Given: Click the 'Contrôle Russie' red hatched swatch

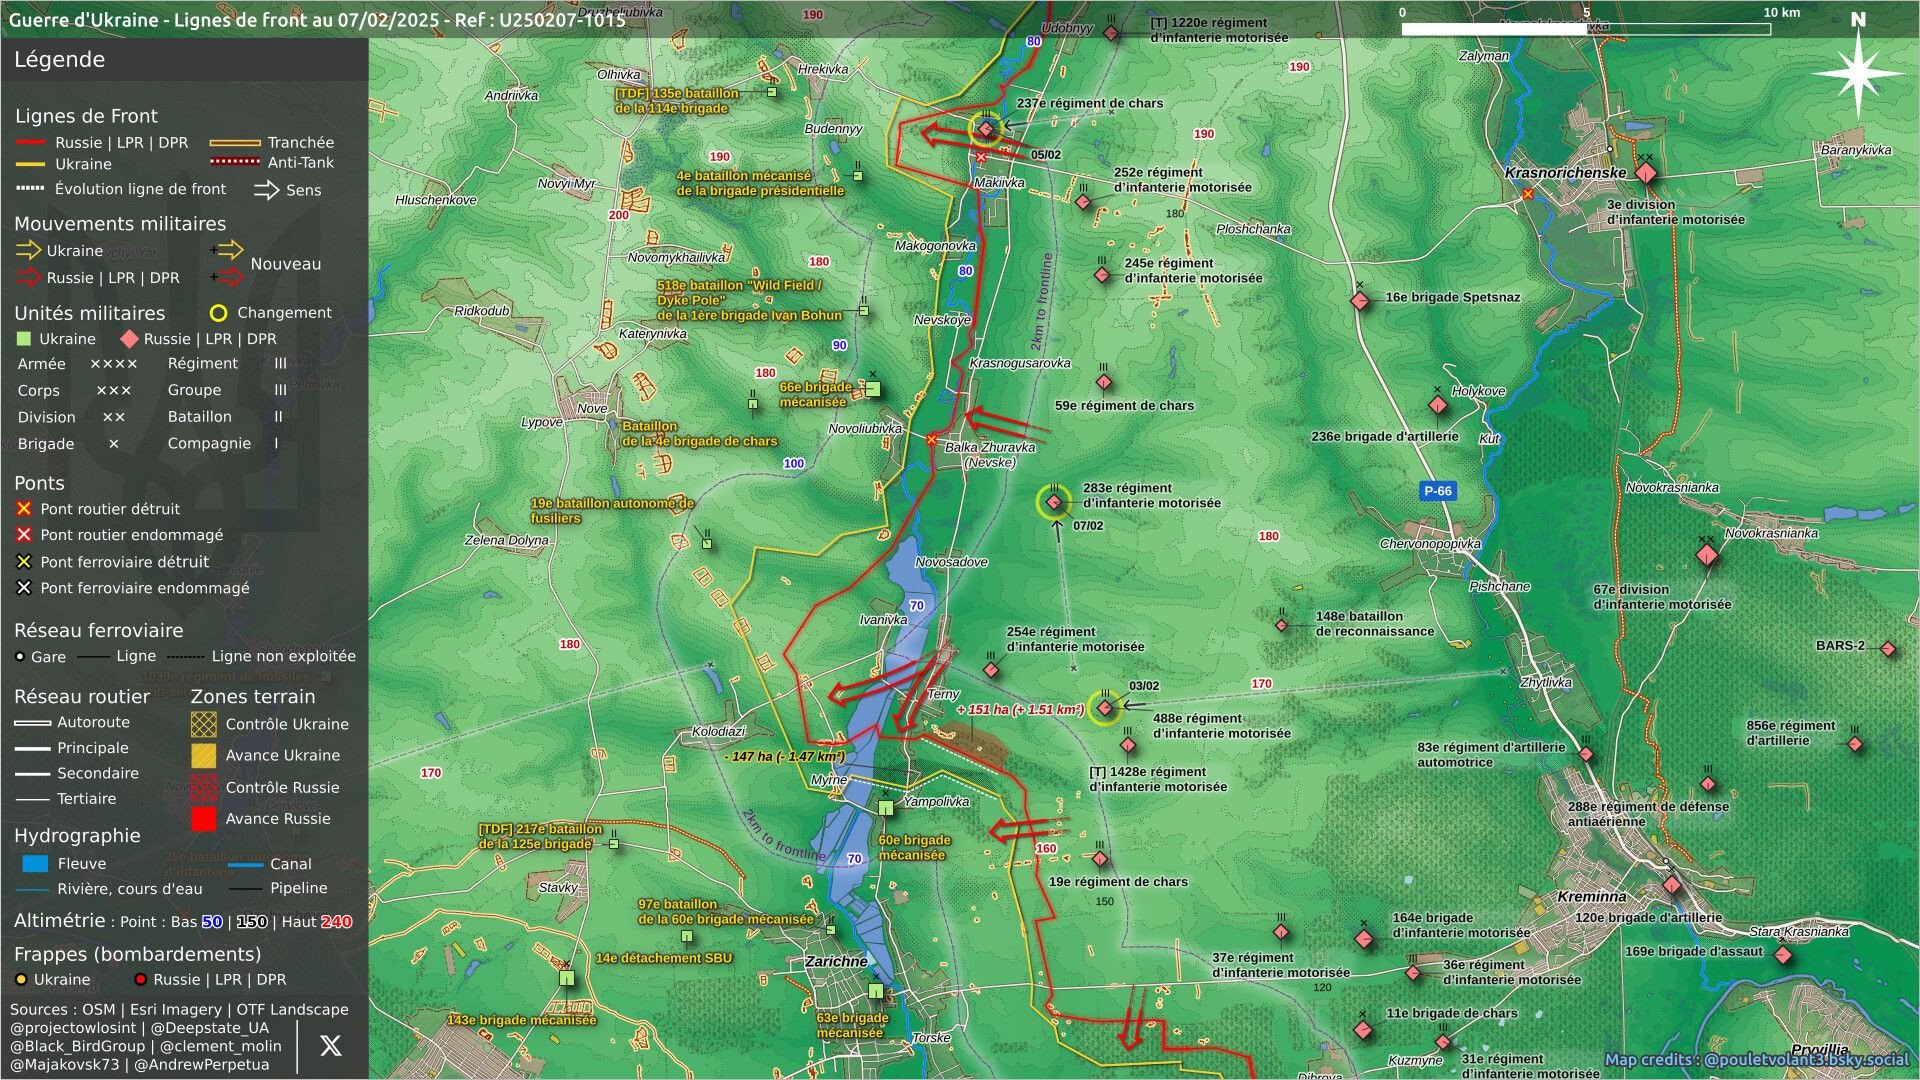Looking at the screenshot, I should (x=203, y=788).
